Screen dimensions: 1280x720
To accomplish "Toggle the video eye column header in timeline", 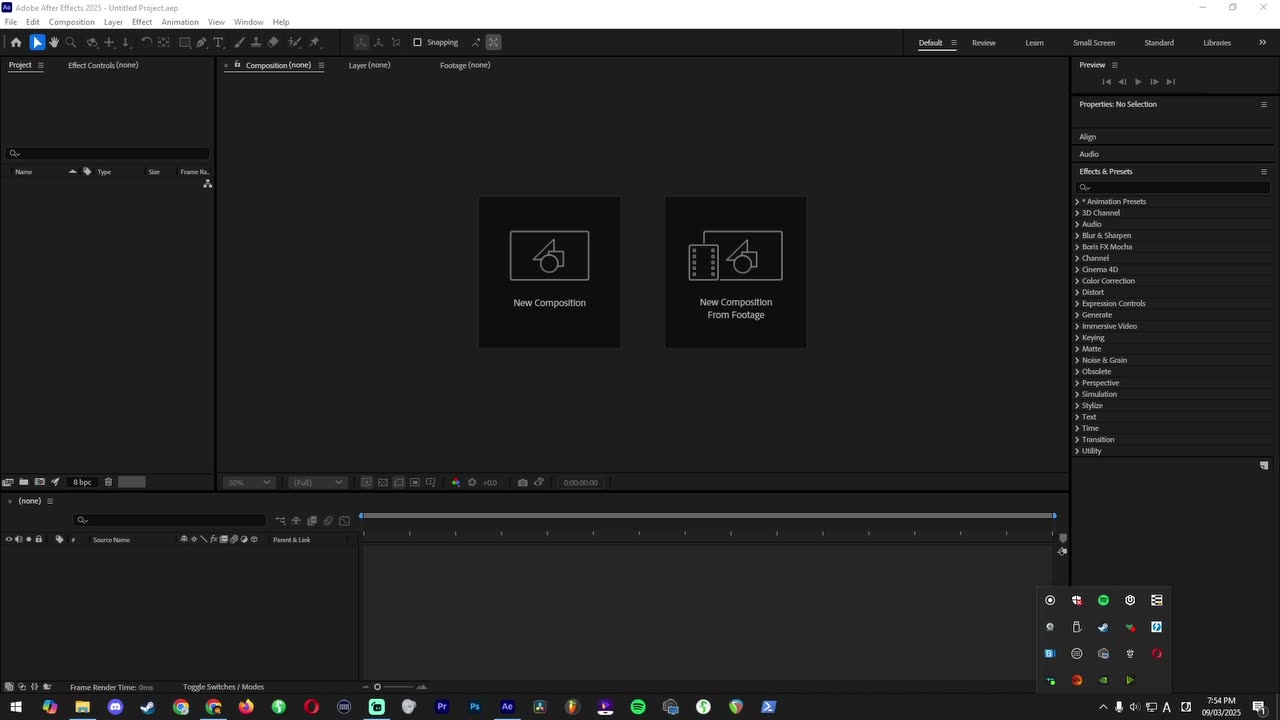I will point(9,539).
